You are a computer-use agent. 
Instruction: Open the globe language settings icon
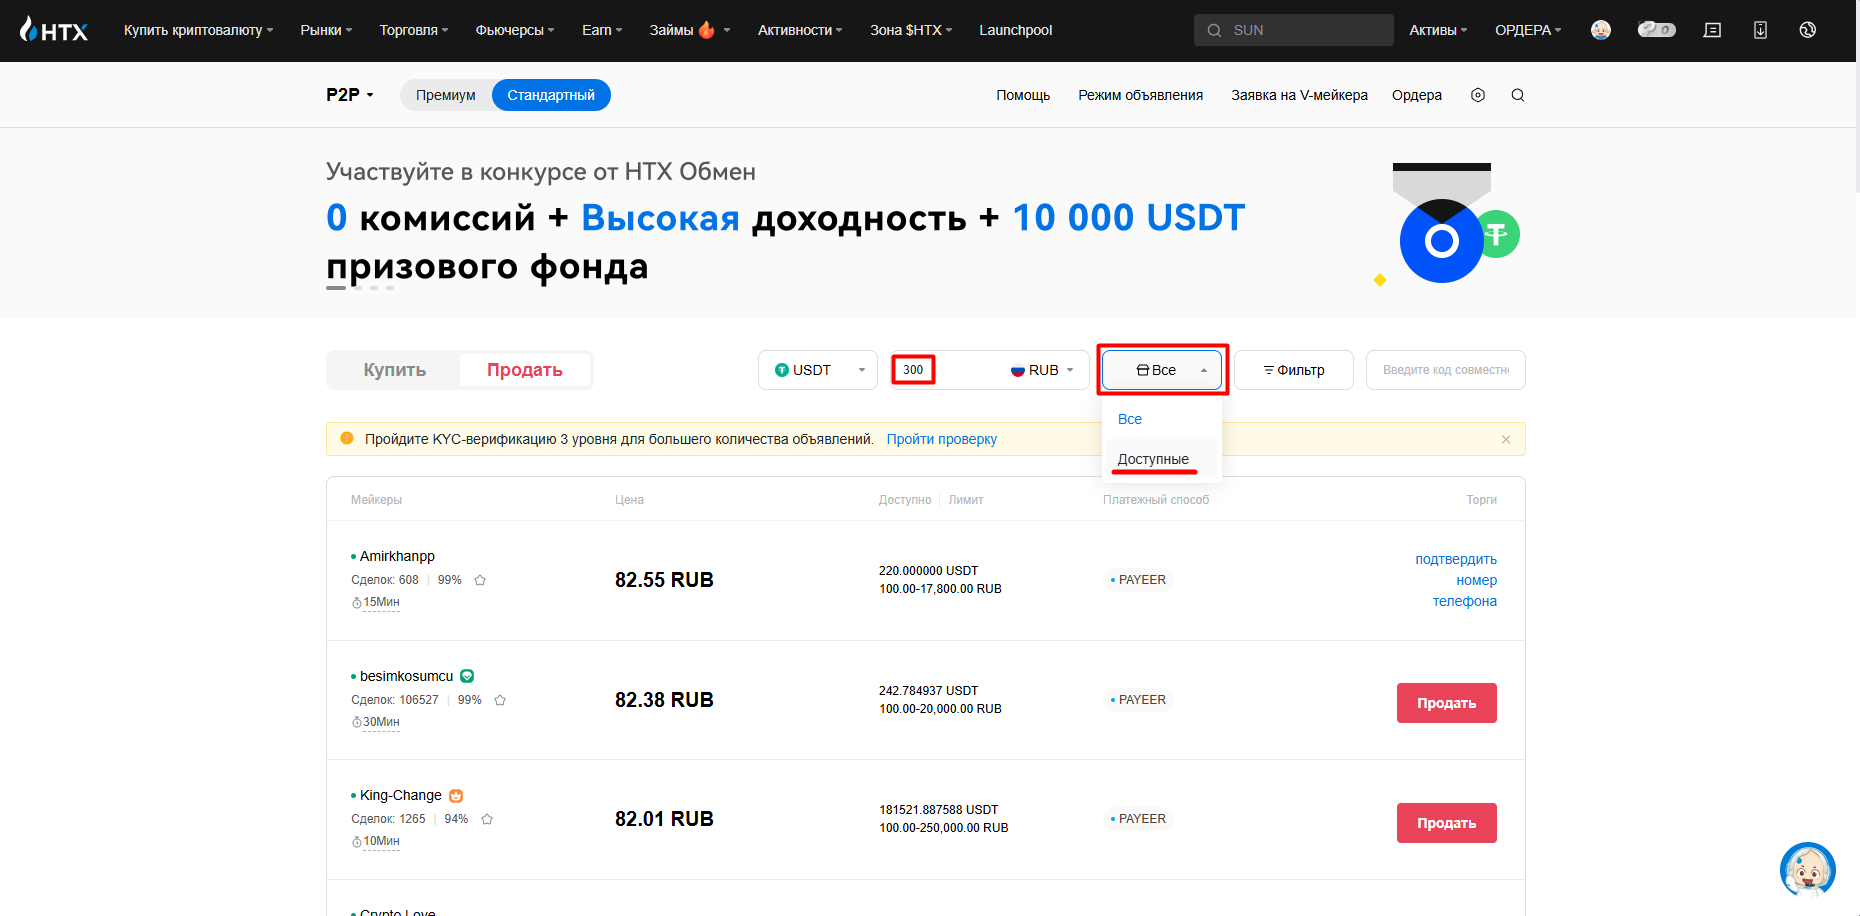point(1807,30)
